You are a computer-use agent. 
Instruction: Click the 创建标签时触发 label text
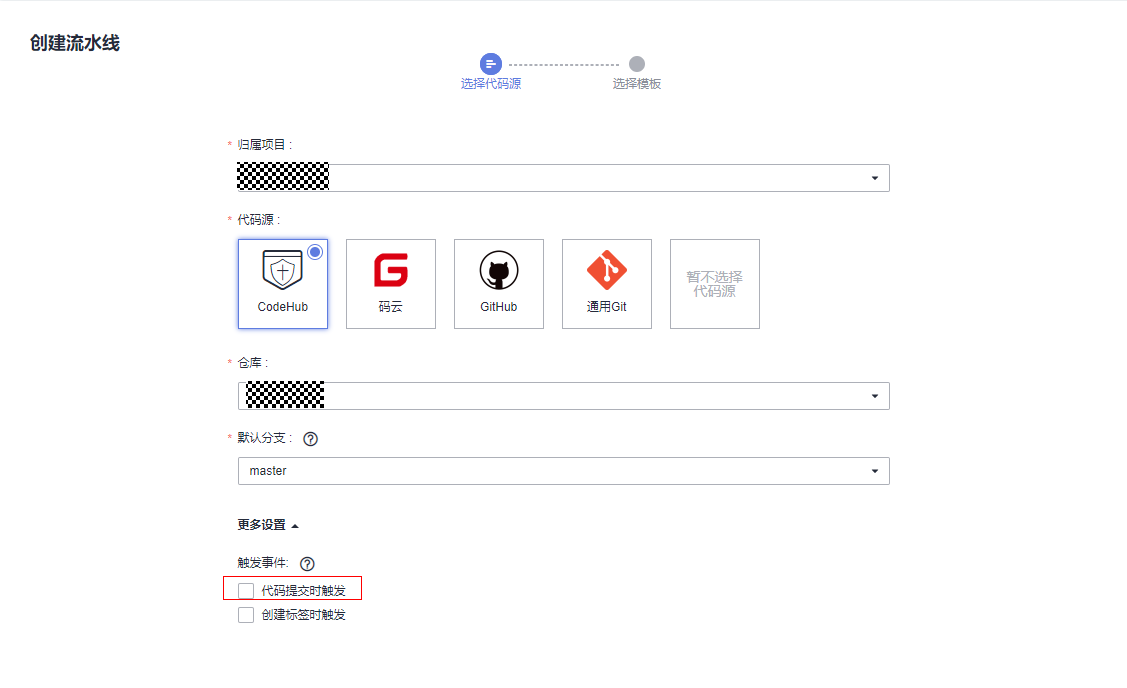click(x=303, y=615)
